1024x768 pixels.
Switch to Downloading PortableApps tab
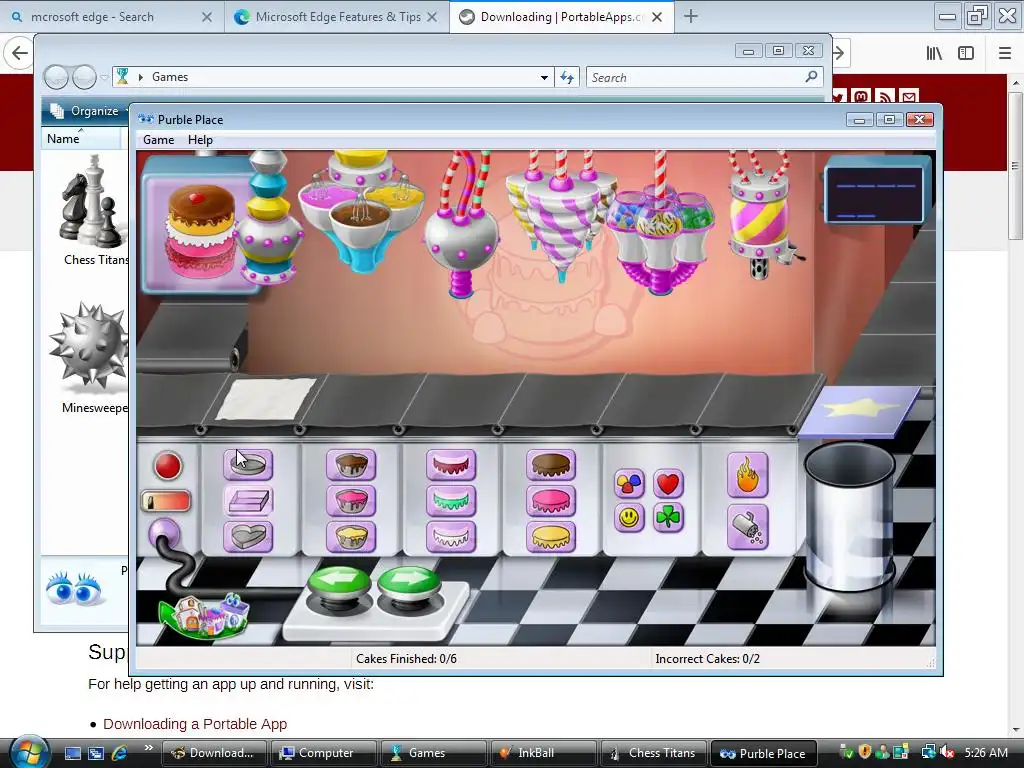click(562, 17)
